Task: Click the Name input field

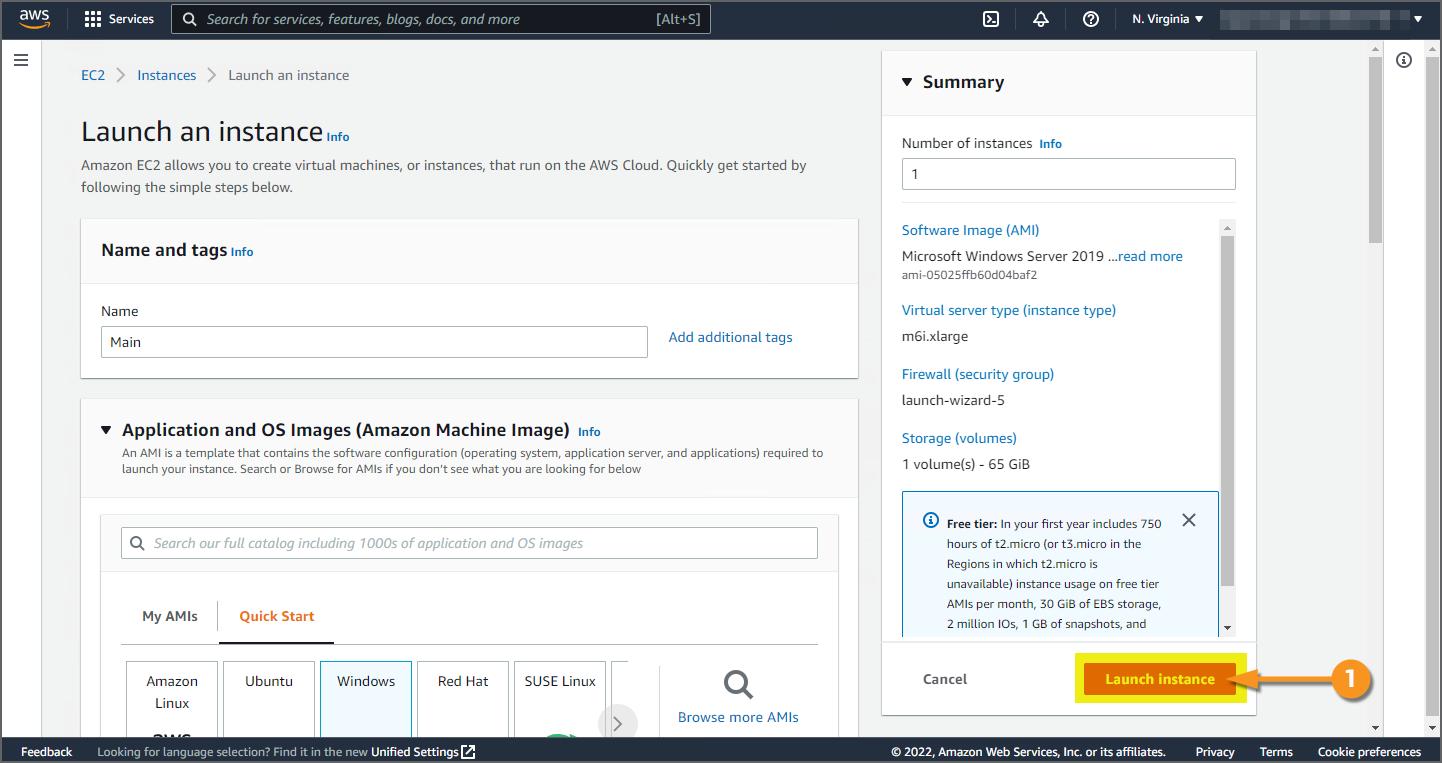Action: coord(374,342)
